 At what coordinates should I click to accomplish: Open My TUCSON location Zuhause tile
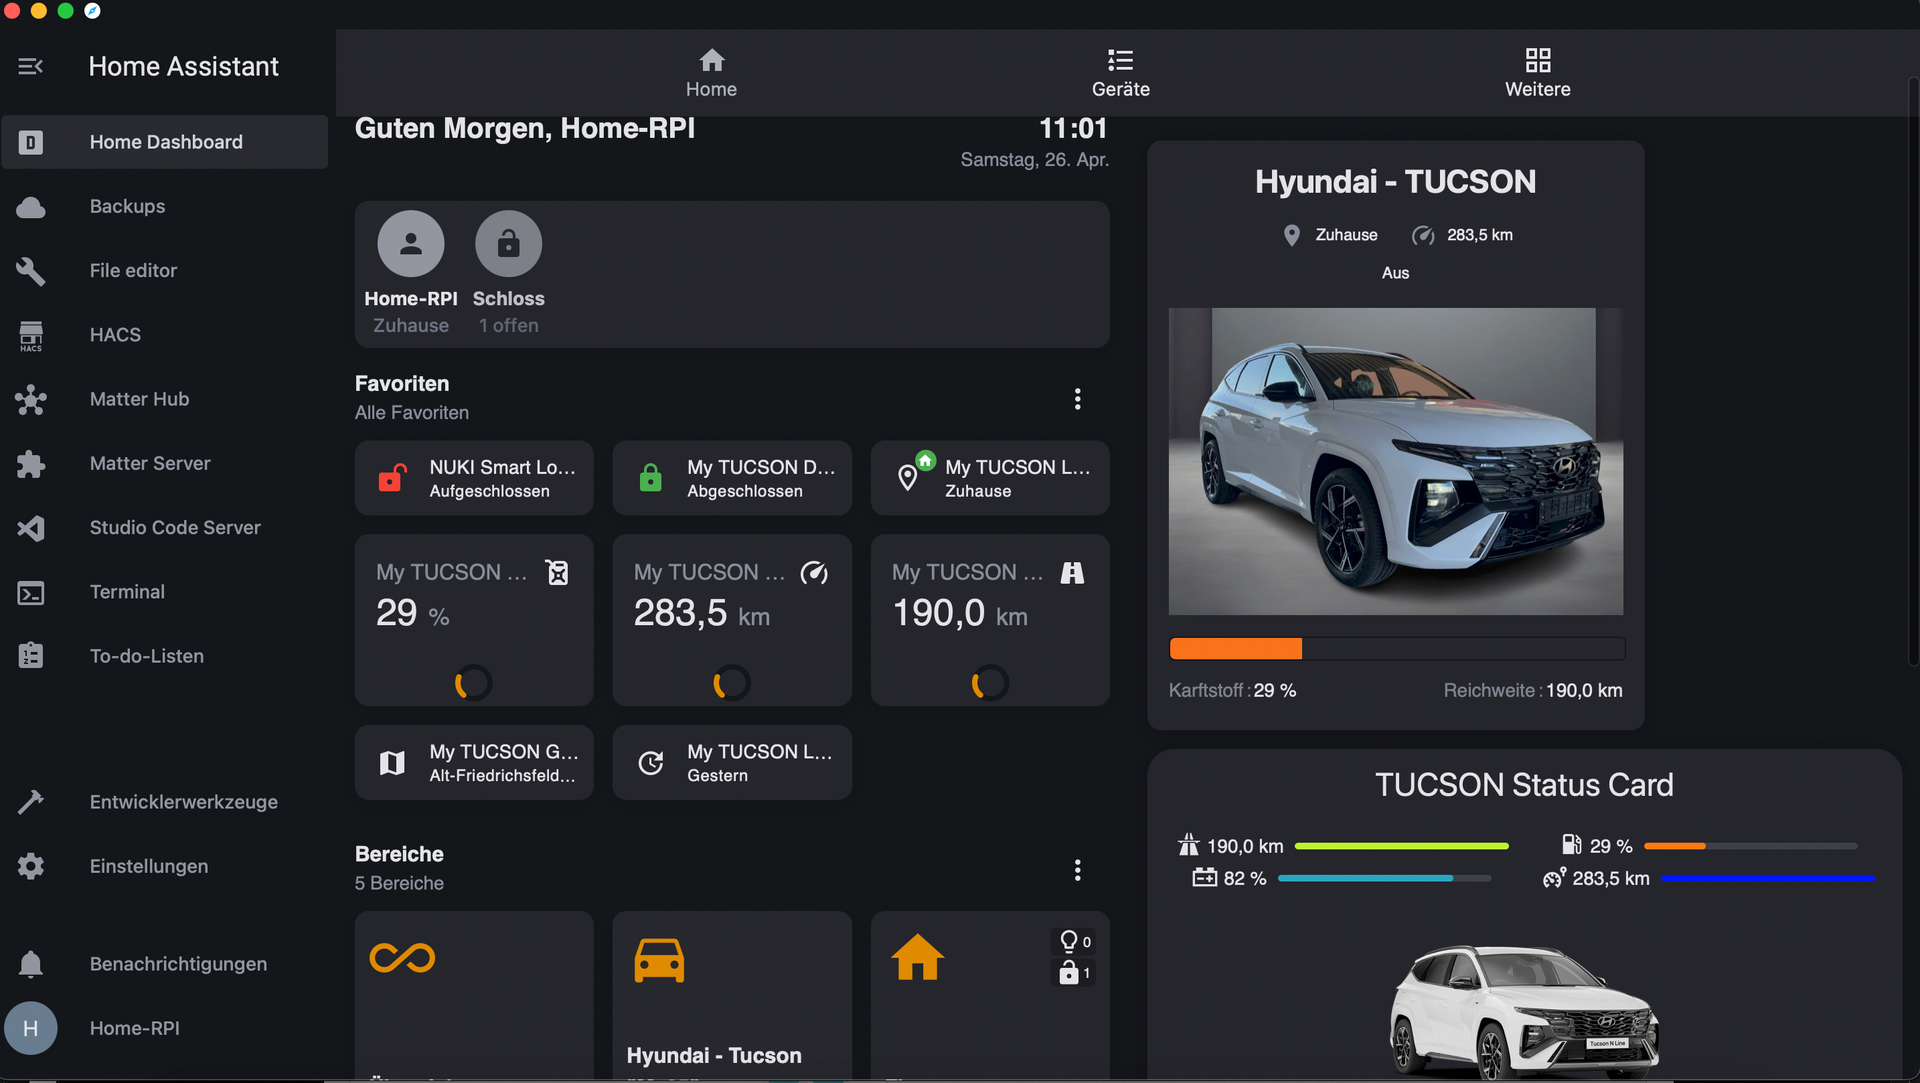[990, 478]
